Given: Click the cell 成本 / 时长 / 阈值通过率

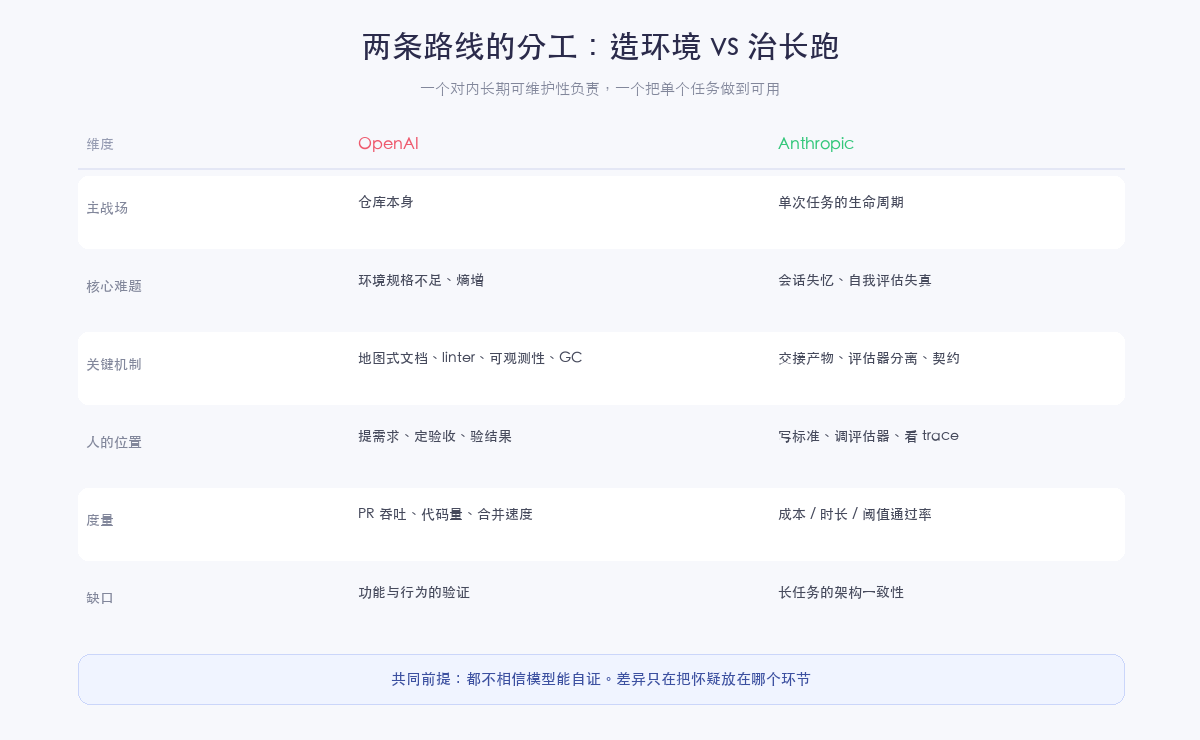Looking at the screenshot, I should pos(855,514).
